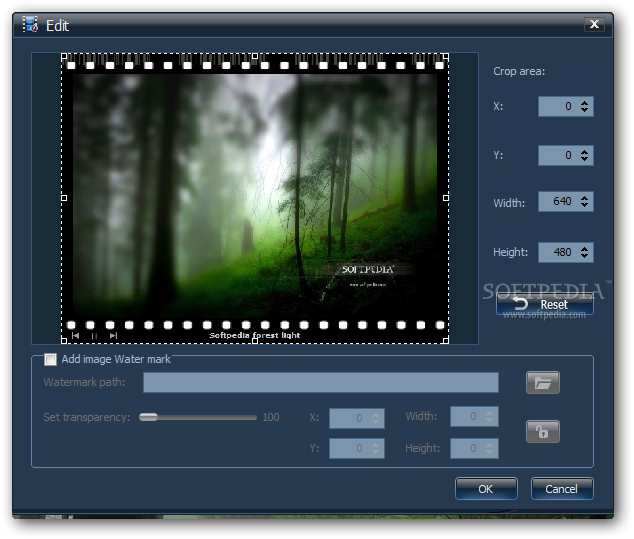Click the watermark X position field
Viewport: 634px width, 539px height.
point(357,418)
